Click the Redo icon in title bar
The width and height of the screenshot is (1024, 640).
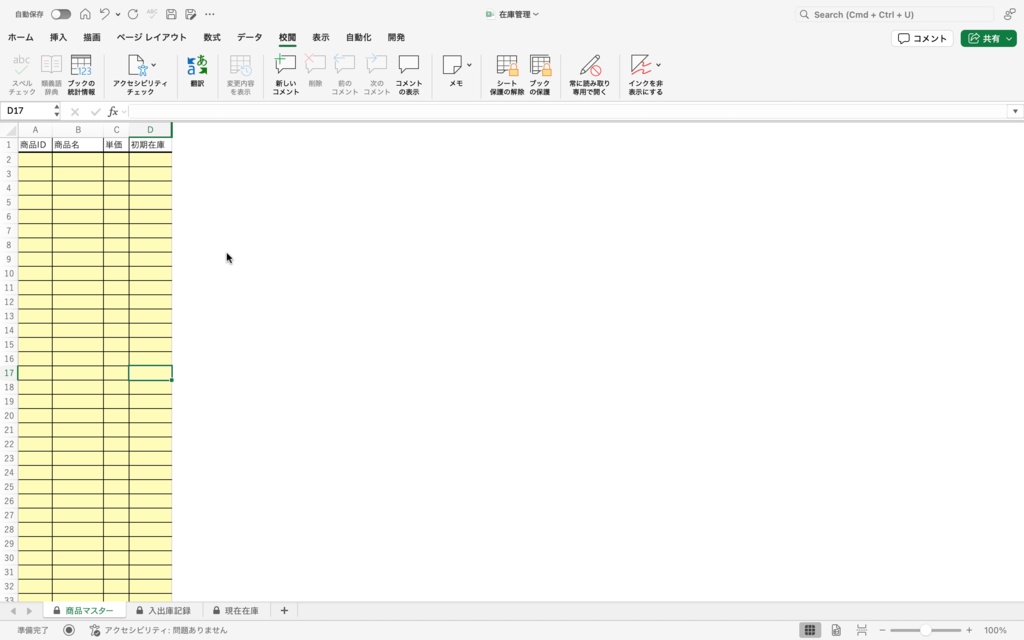tap(133, 14)
